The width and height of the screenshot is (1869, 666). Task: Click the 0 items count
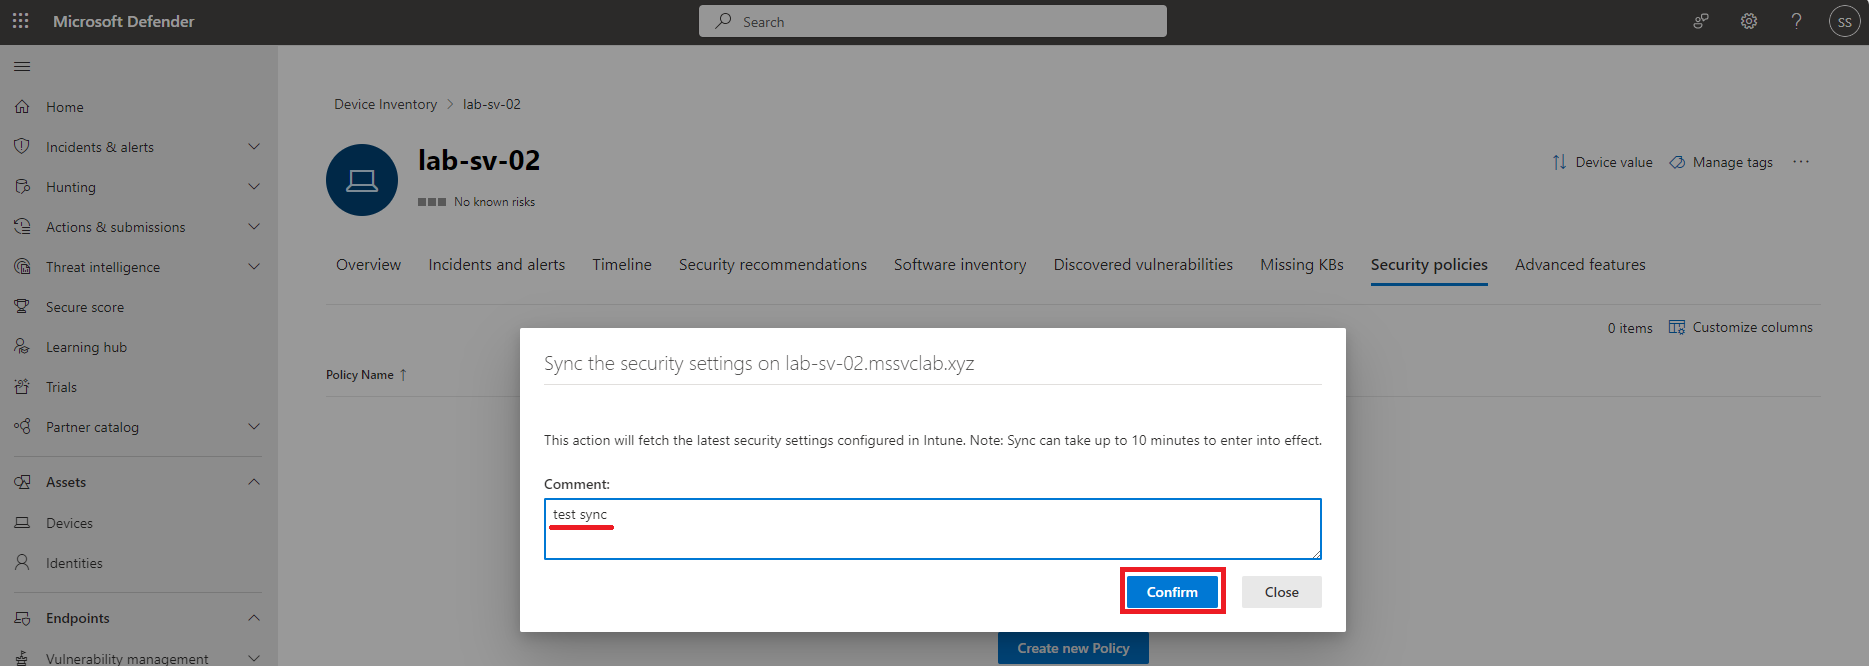click(x=1630, y=328)
